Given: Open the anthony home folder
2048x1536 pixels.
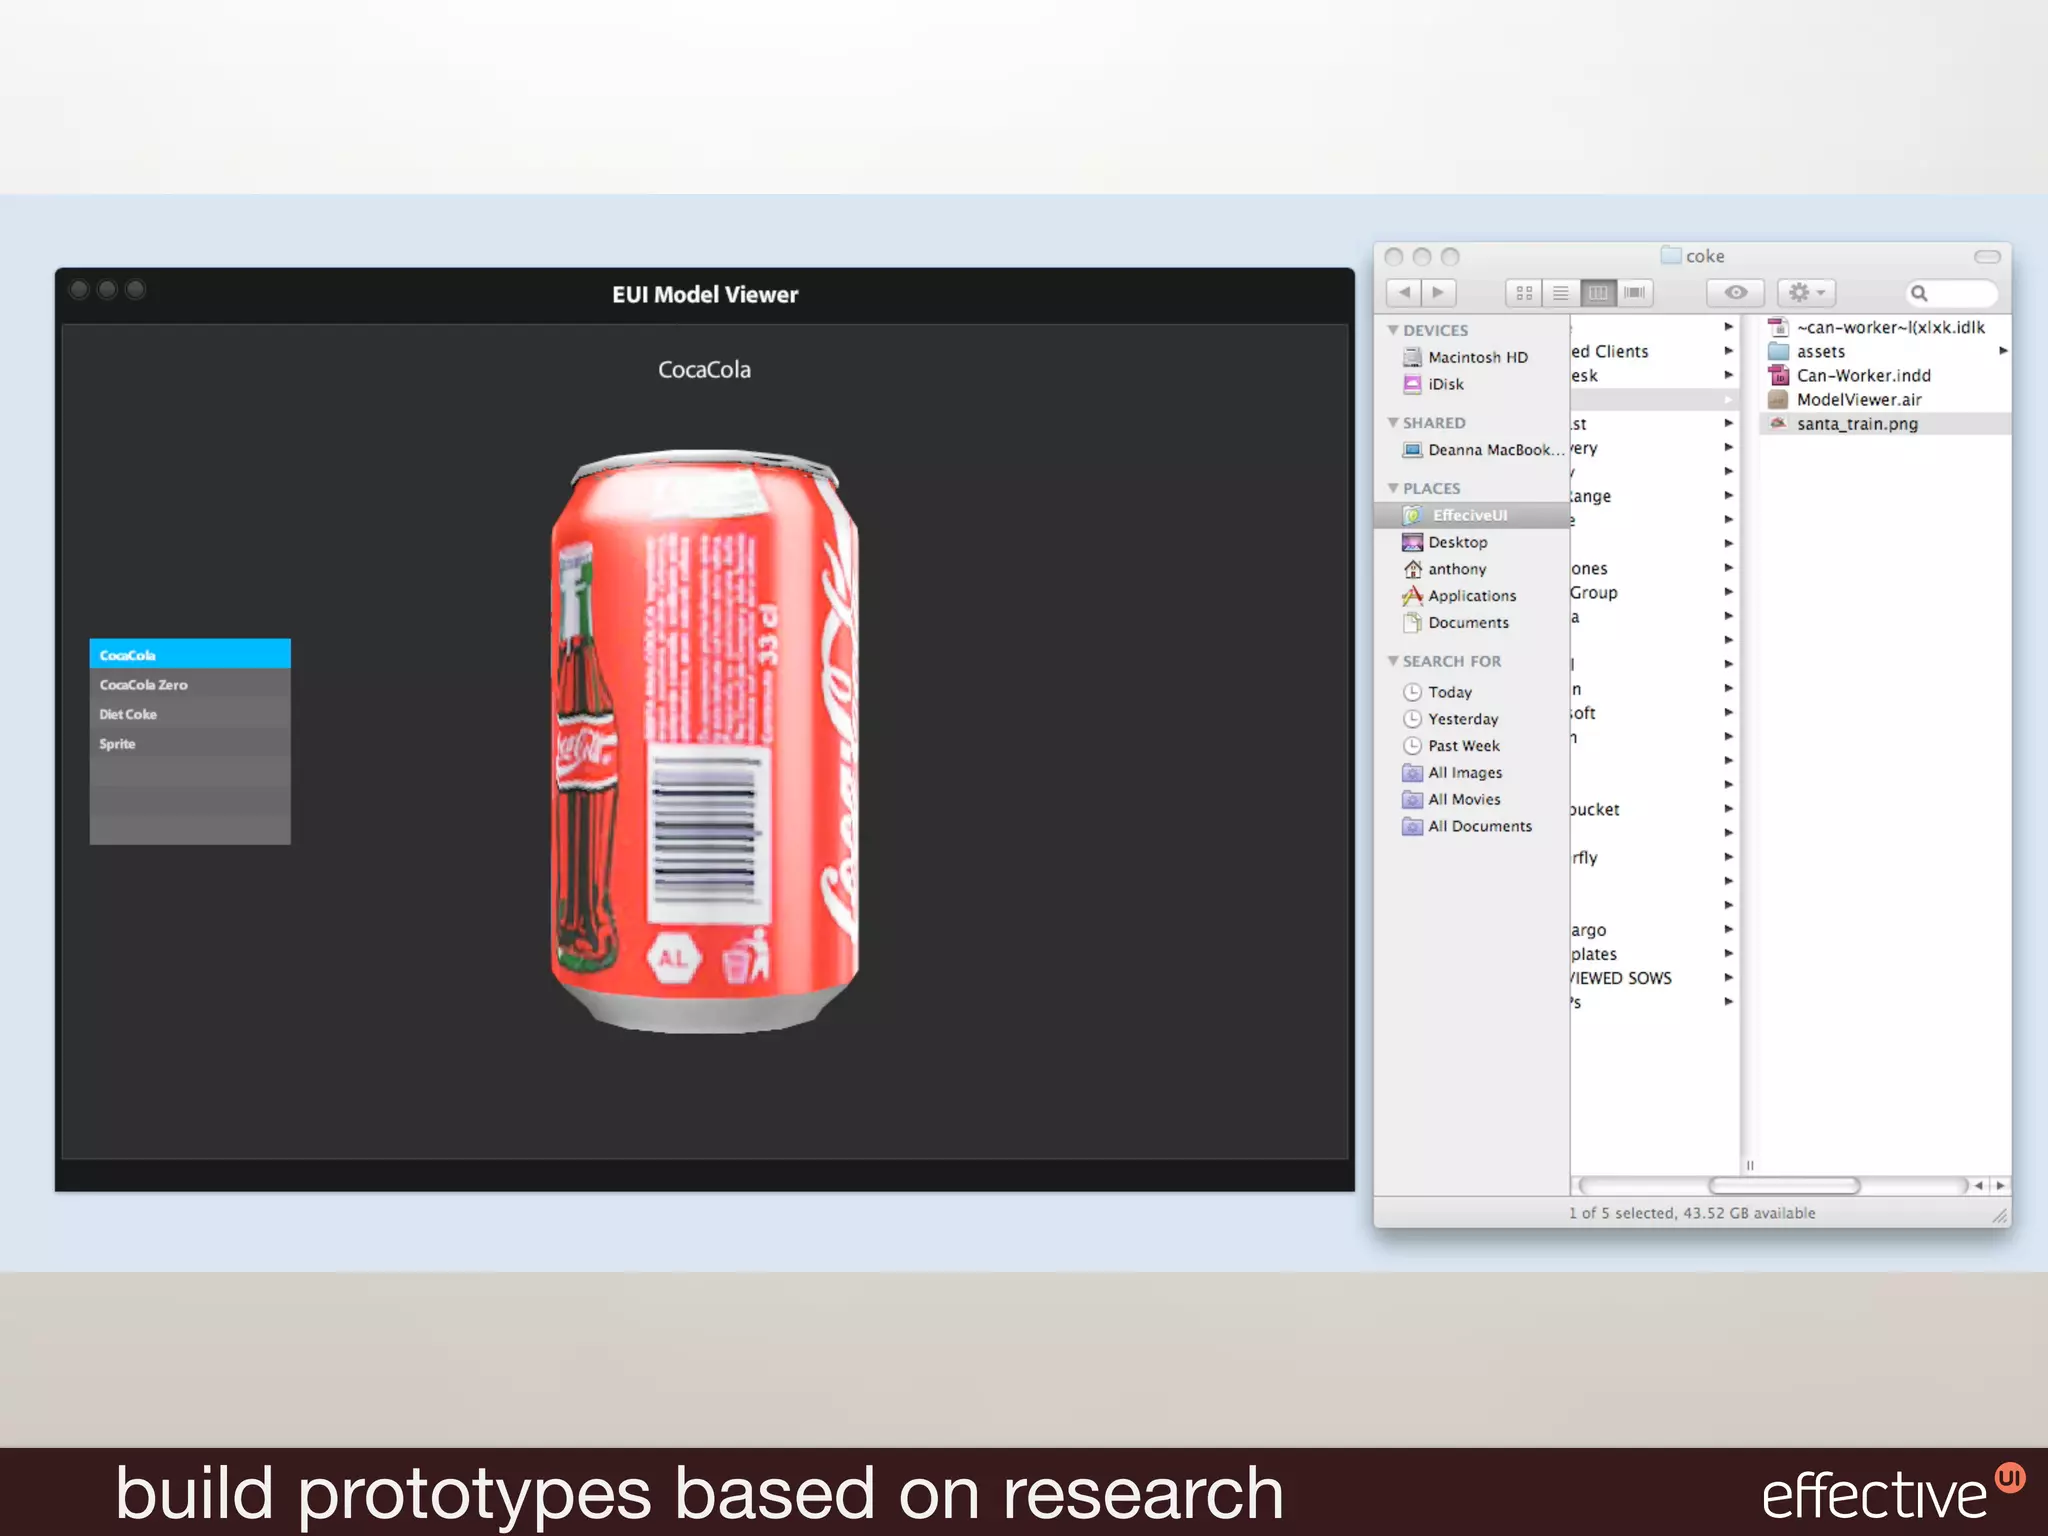Looking at the screenshot, I should coord(1471,569).
